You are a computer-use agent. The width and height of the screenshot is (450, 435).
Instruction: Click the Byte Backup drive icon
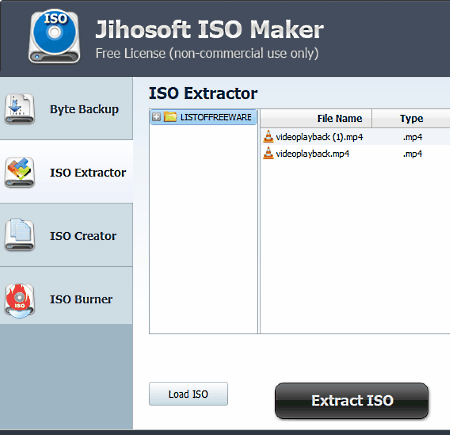[19, 109]
